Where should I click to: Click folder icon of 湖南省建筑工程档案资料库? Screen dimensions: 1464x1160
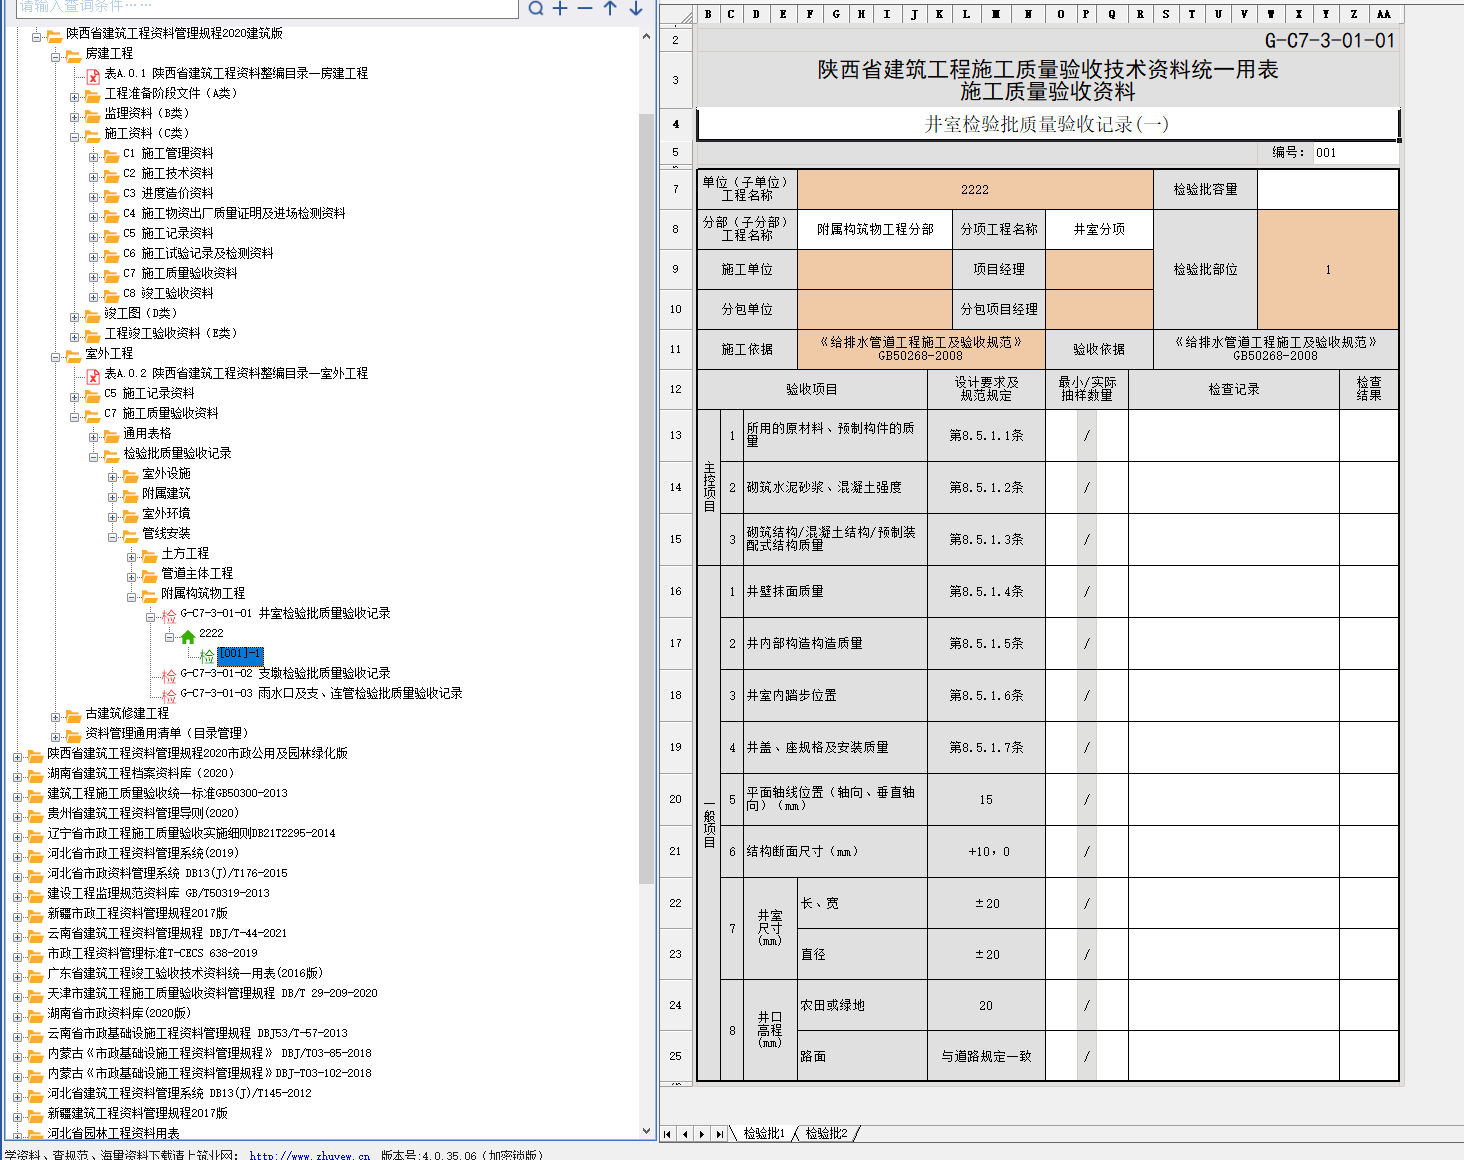click(x=35, y=774)
